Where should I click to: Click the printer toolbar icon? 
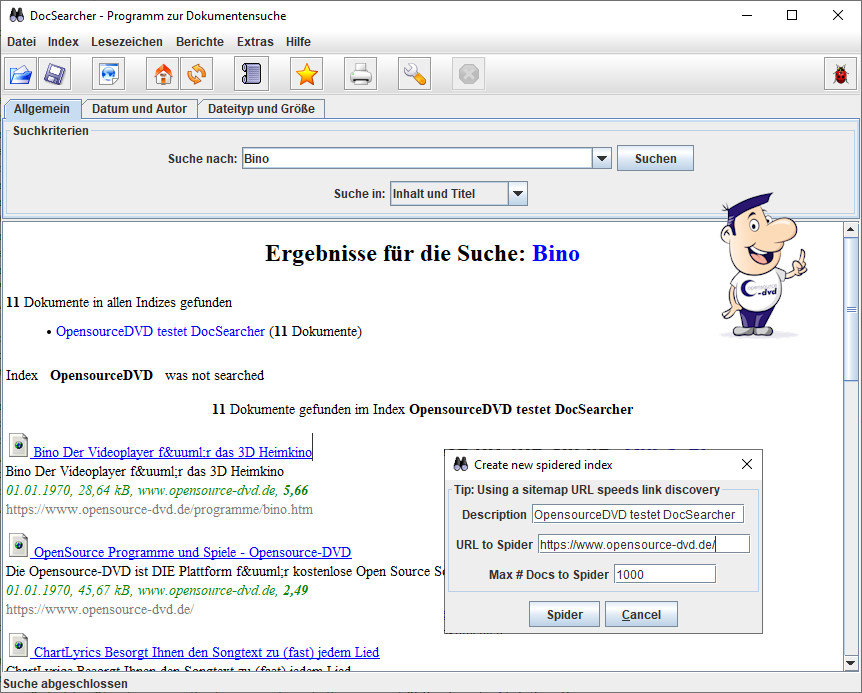(361, 74)
